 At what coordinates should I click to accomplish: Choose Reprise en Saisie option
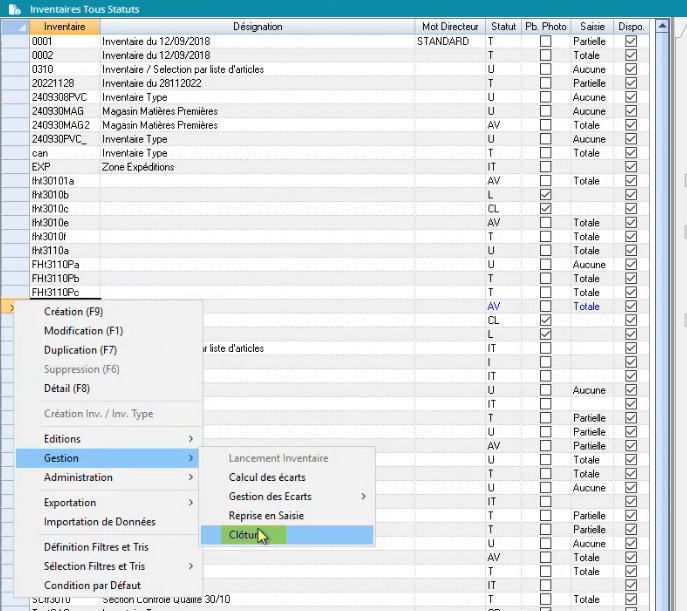pos(266,516)
